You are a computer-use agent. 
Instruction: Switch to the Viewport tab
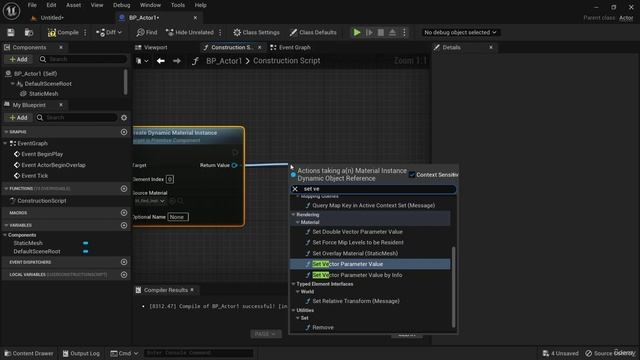click(x=151, y=47)
